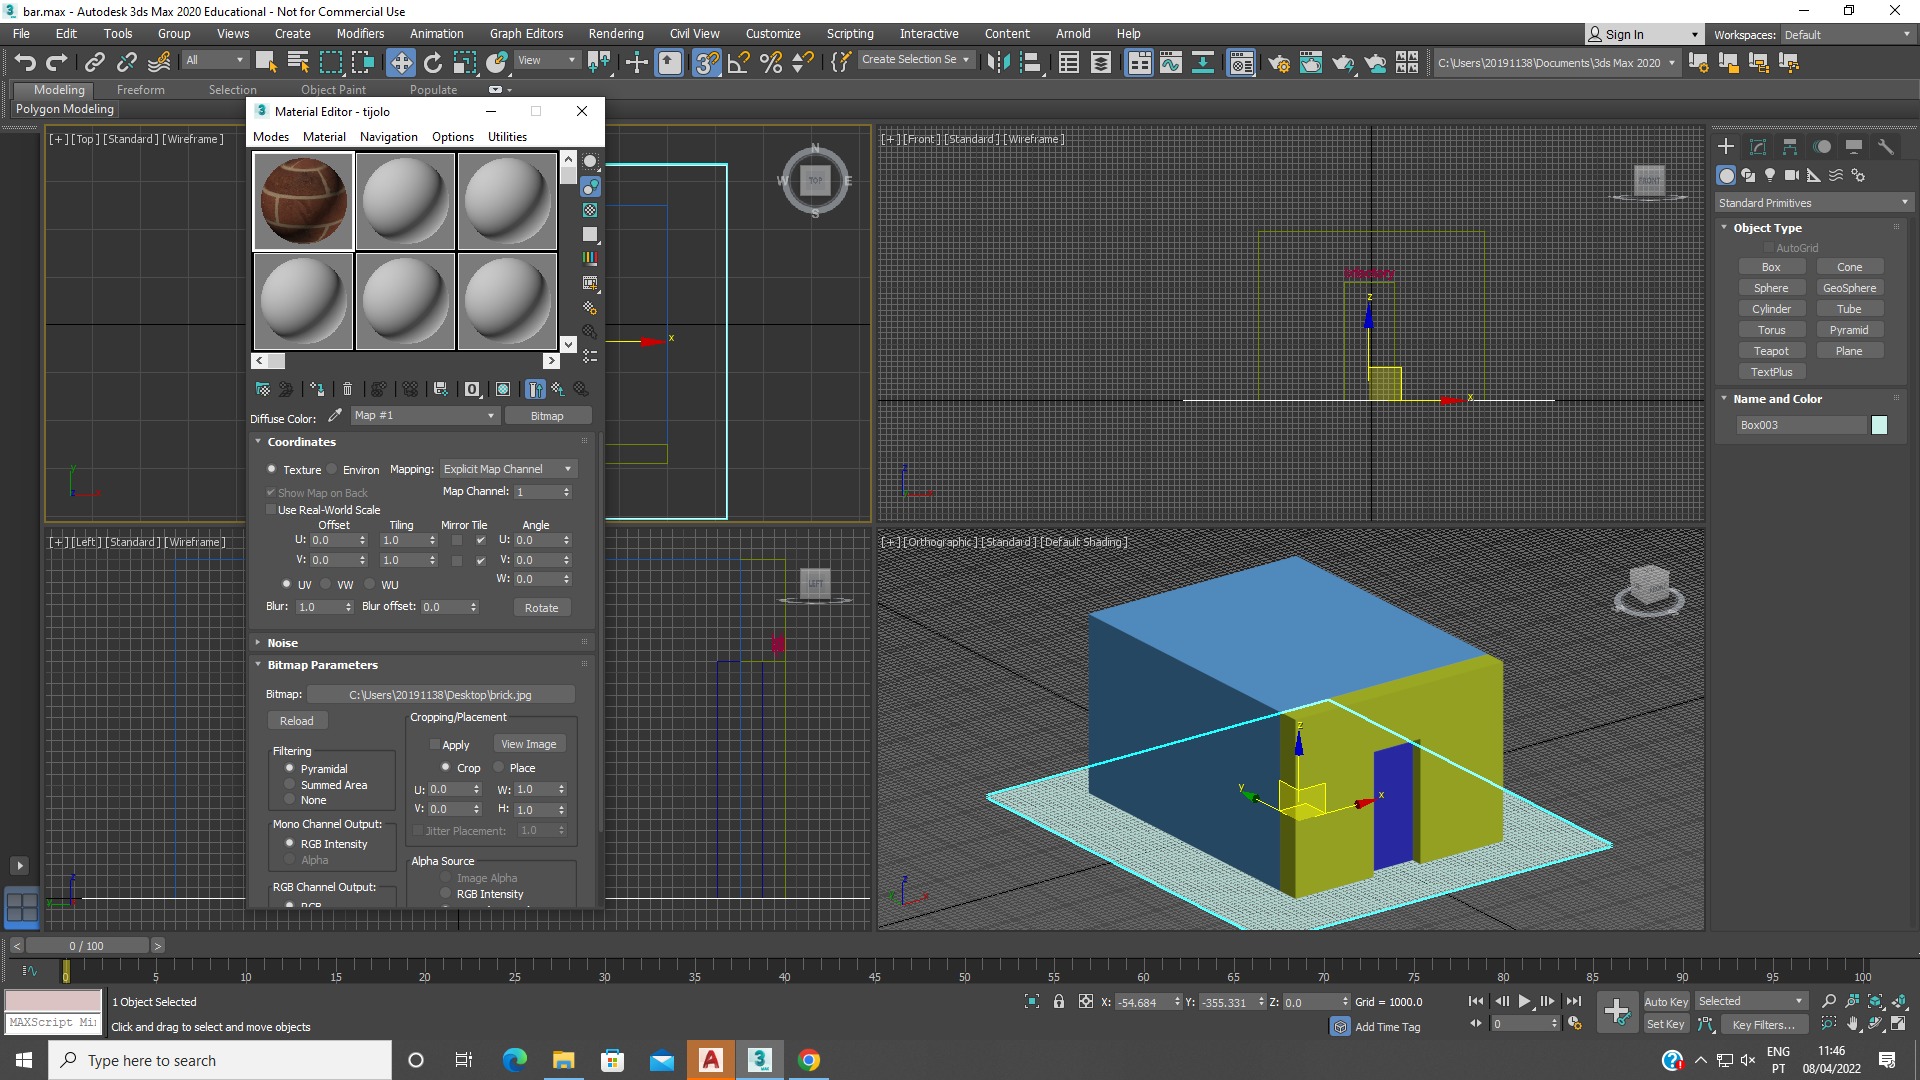The image size is (1920, 1080).
Task: Click the bitmap path brick.jpg field
Action: (440, 694)
